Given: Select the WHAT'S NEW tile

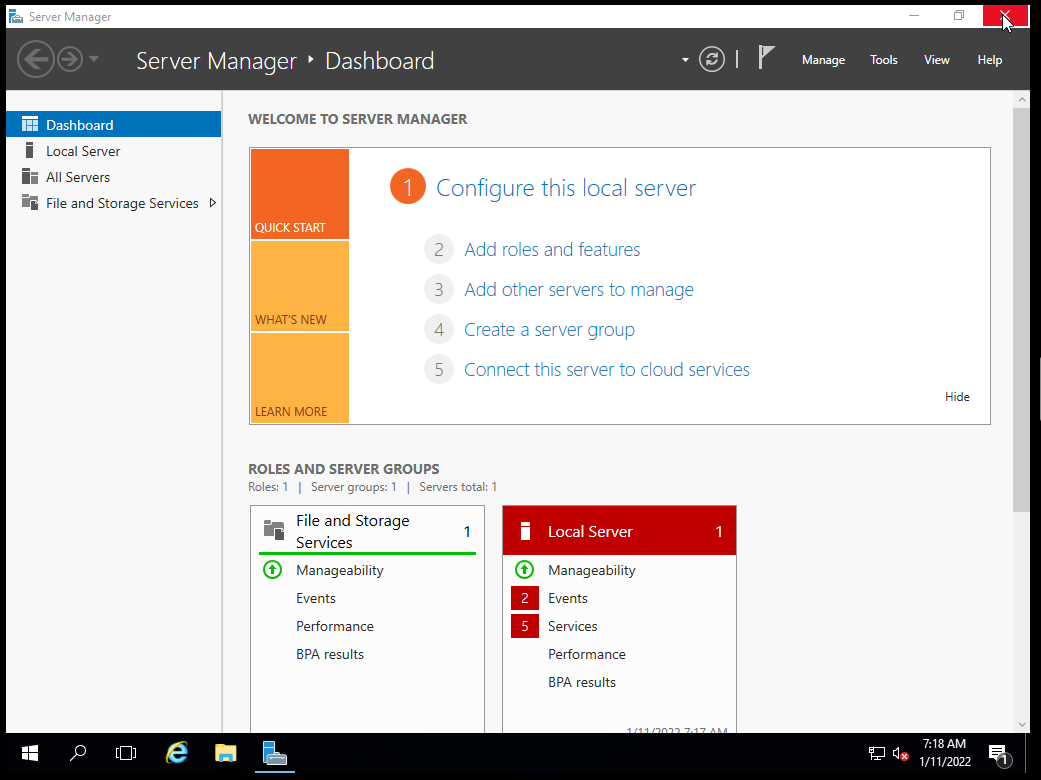Looking at the screenshot, I should point(300,286).
